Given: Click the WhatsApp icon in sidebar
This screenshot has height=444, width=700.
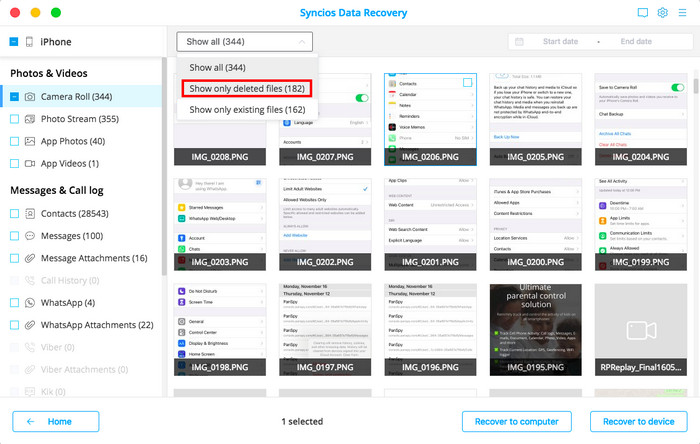Looking at the screenshot, I should coord(31,302).
